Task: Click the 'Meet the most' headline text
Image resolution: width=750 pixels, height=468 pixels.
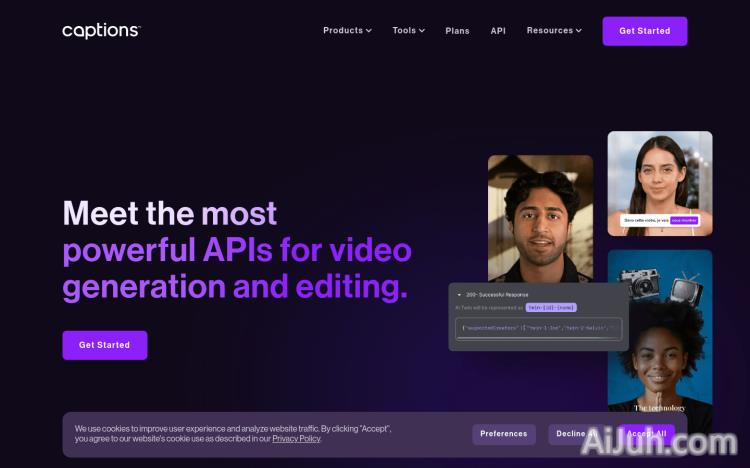Action: pos(170,213)
